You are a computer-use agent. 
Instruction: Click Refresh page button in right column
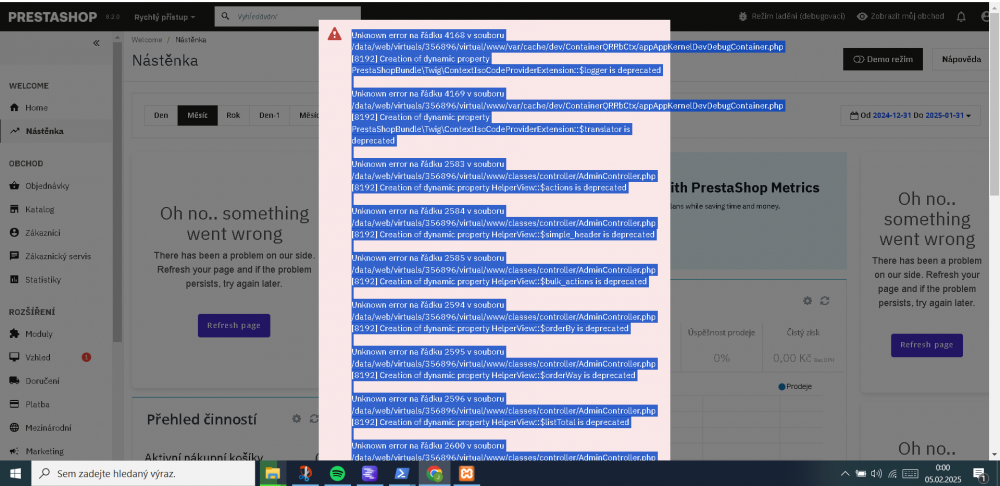click(927, 345)
